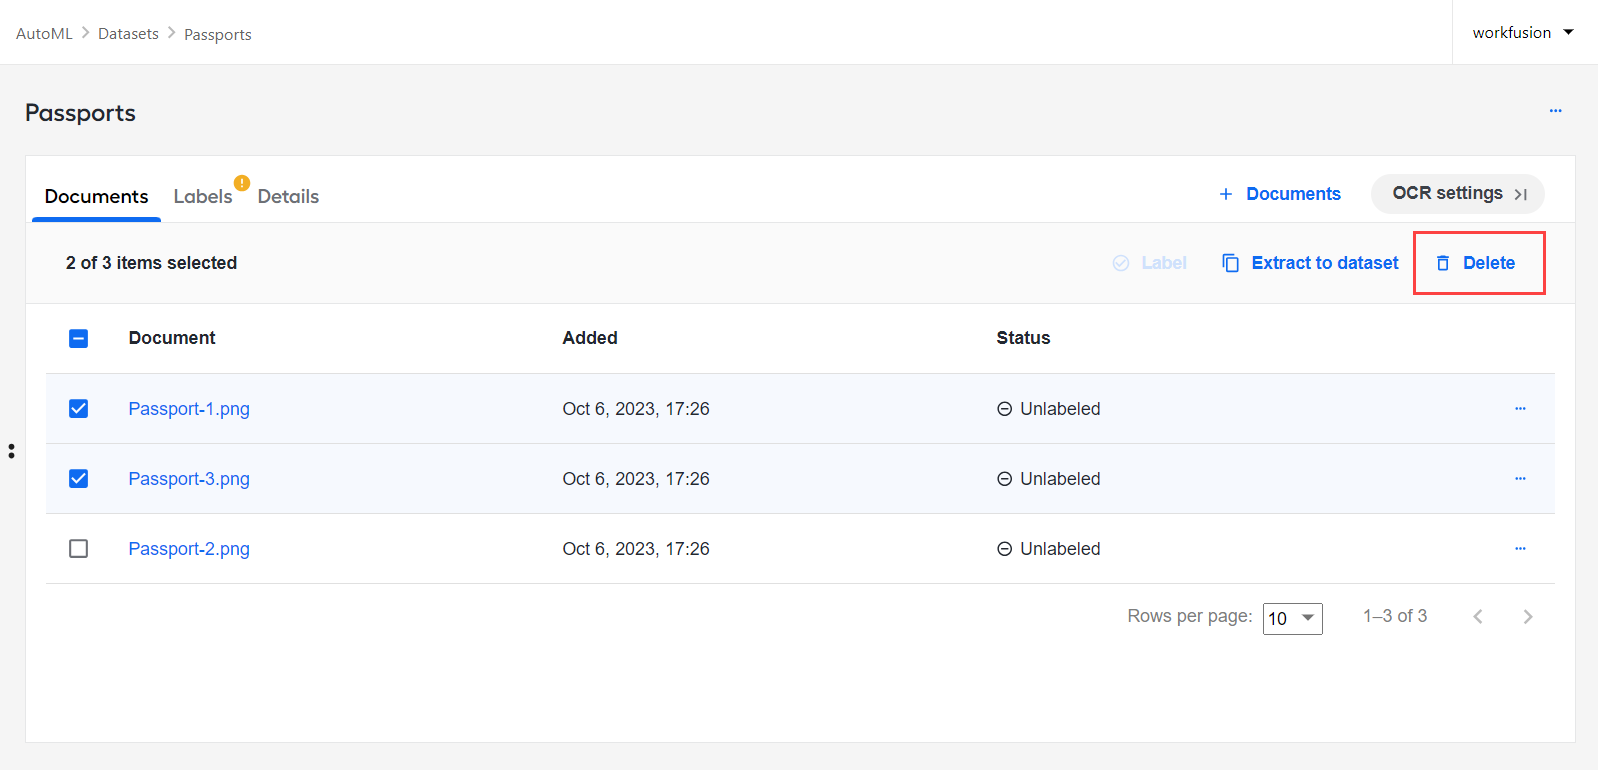Click the plus icon to add Documents

coord(1226,194)
